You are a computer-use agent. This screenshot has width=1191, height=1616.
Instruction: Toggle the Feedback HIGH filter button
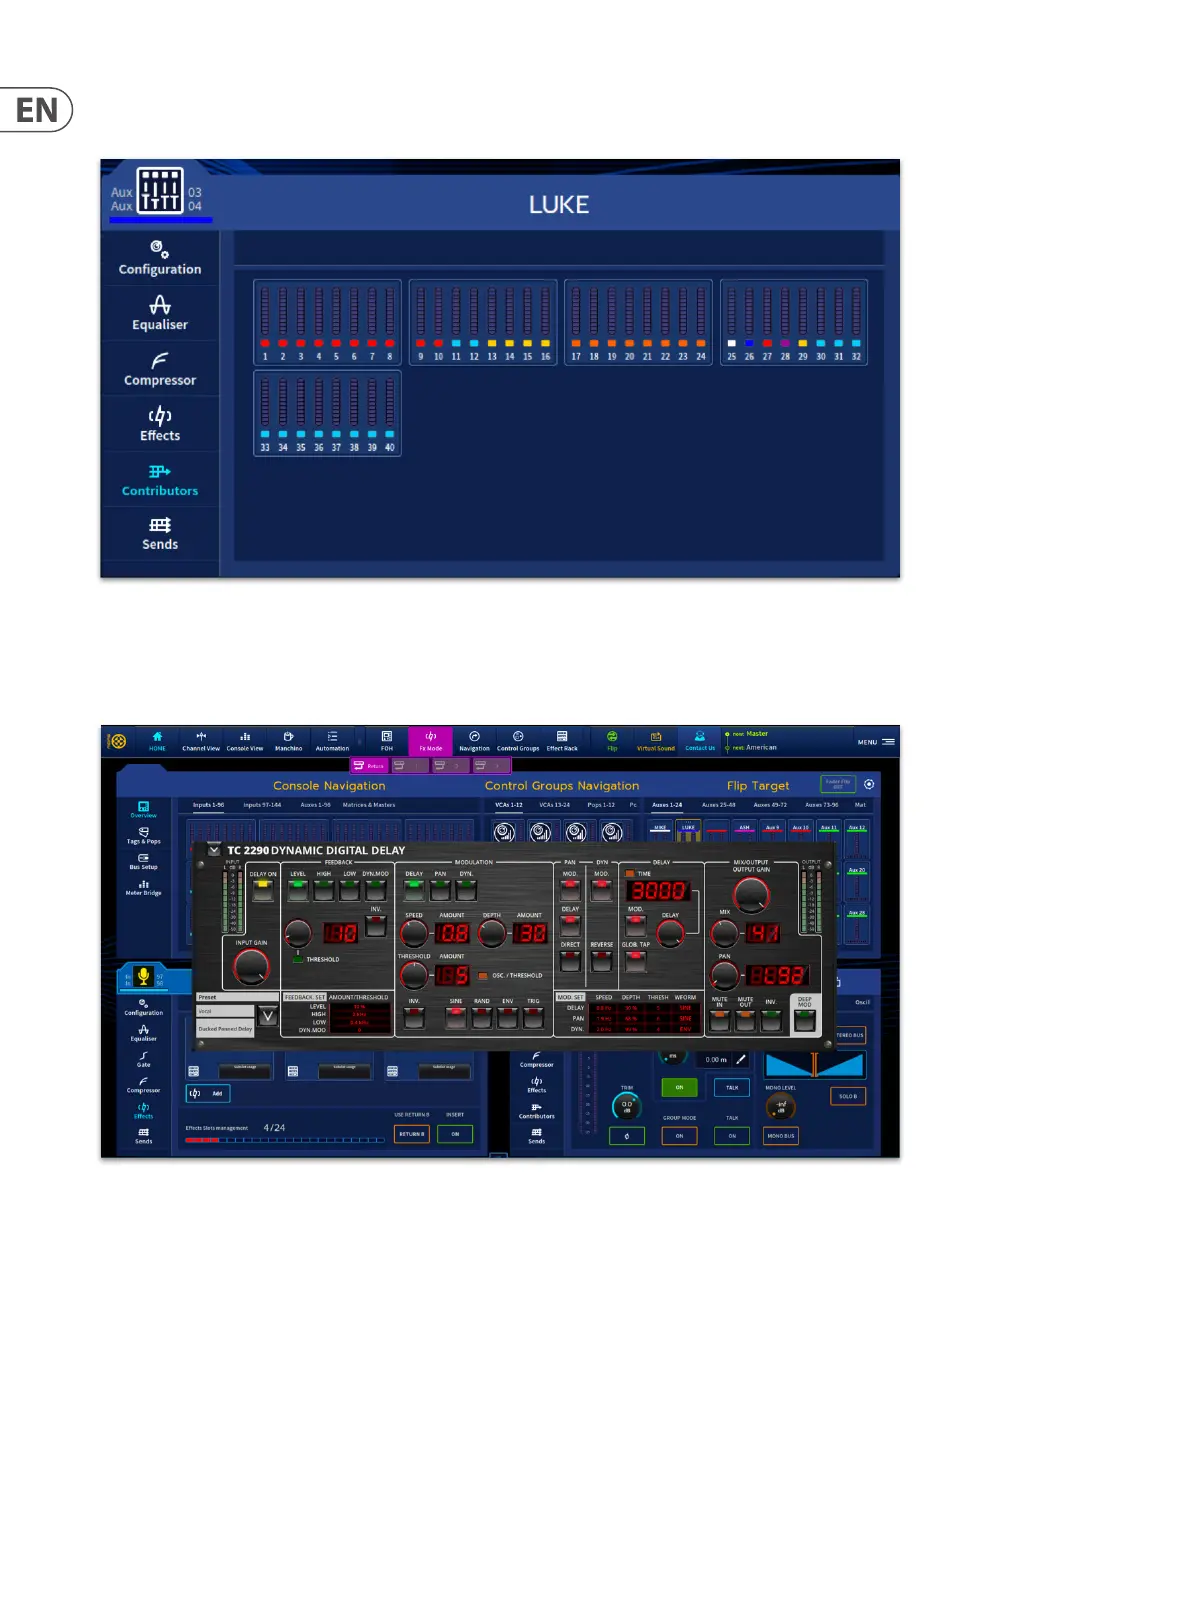pos(324,889)
